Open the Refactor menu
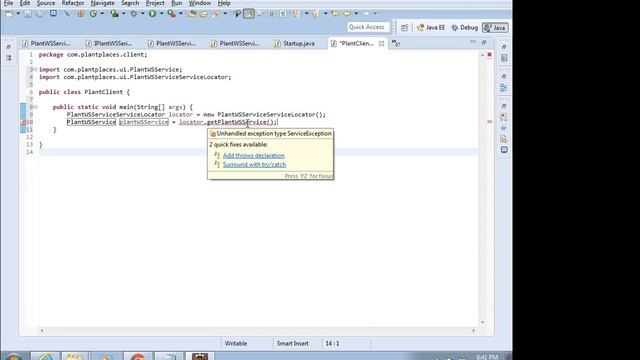The image size is (640, 360). [73, 3]
